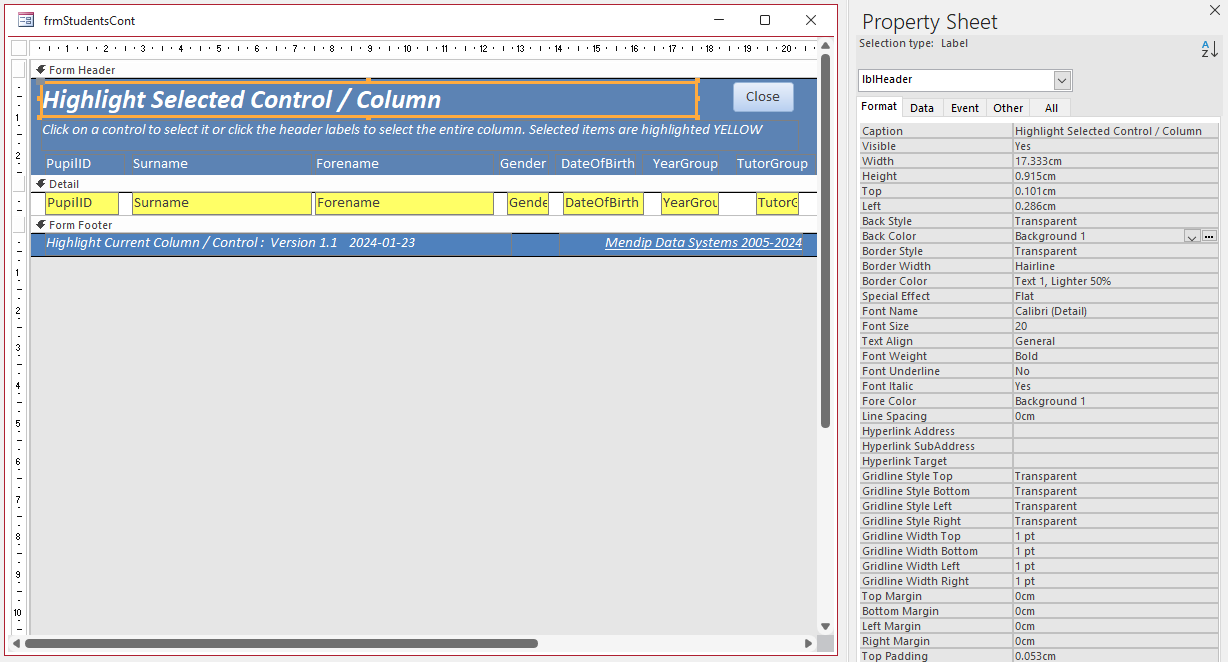Click the Font Italic value Yes

coord(1115,386)
